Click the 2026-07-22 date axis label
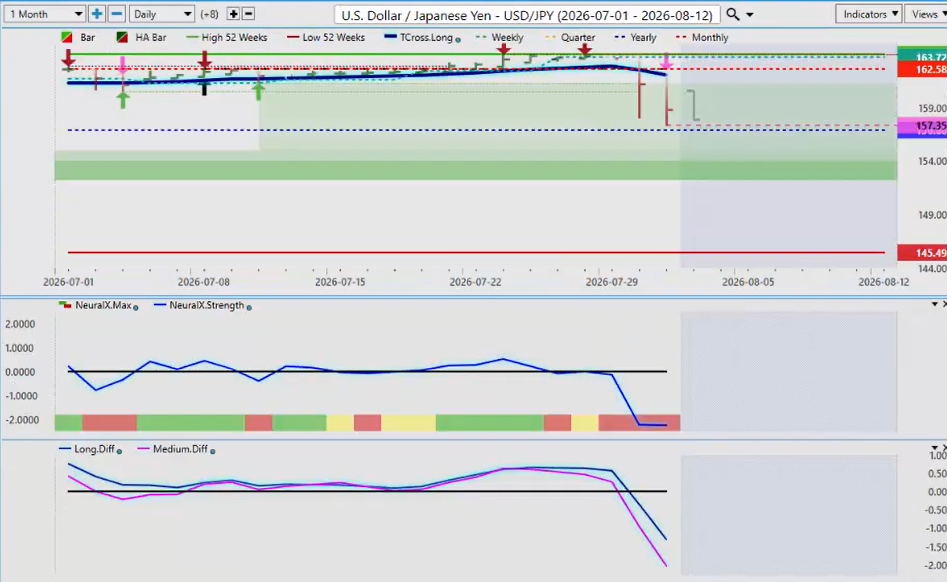This screenshot has width=947, height=582. (475, 282)
